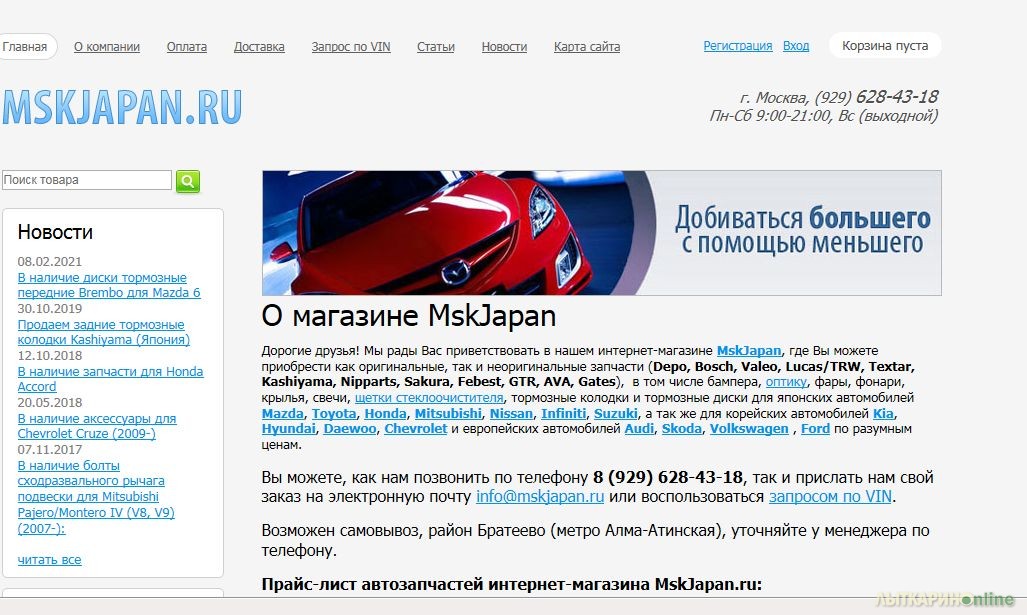Open the Корзина пуста cart button
The image size is (1027, 615).
pos(885,45)
